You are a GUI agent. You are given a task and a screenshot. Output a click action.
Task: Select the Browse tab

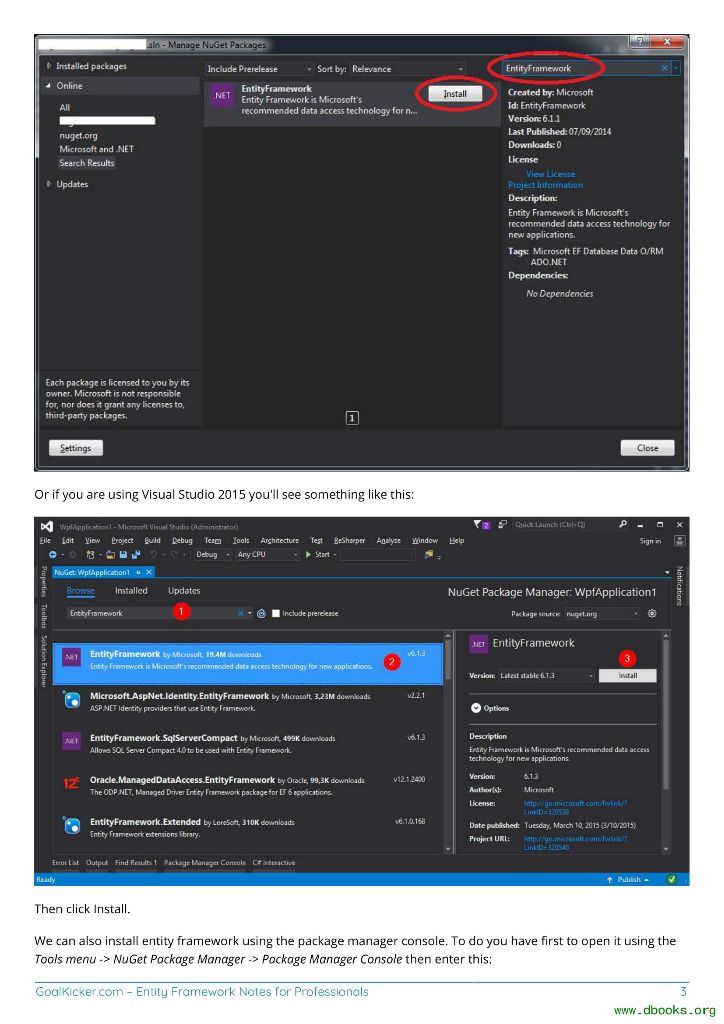(80, 590)
